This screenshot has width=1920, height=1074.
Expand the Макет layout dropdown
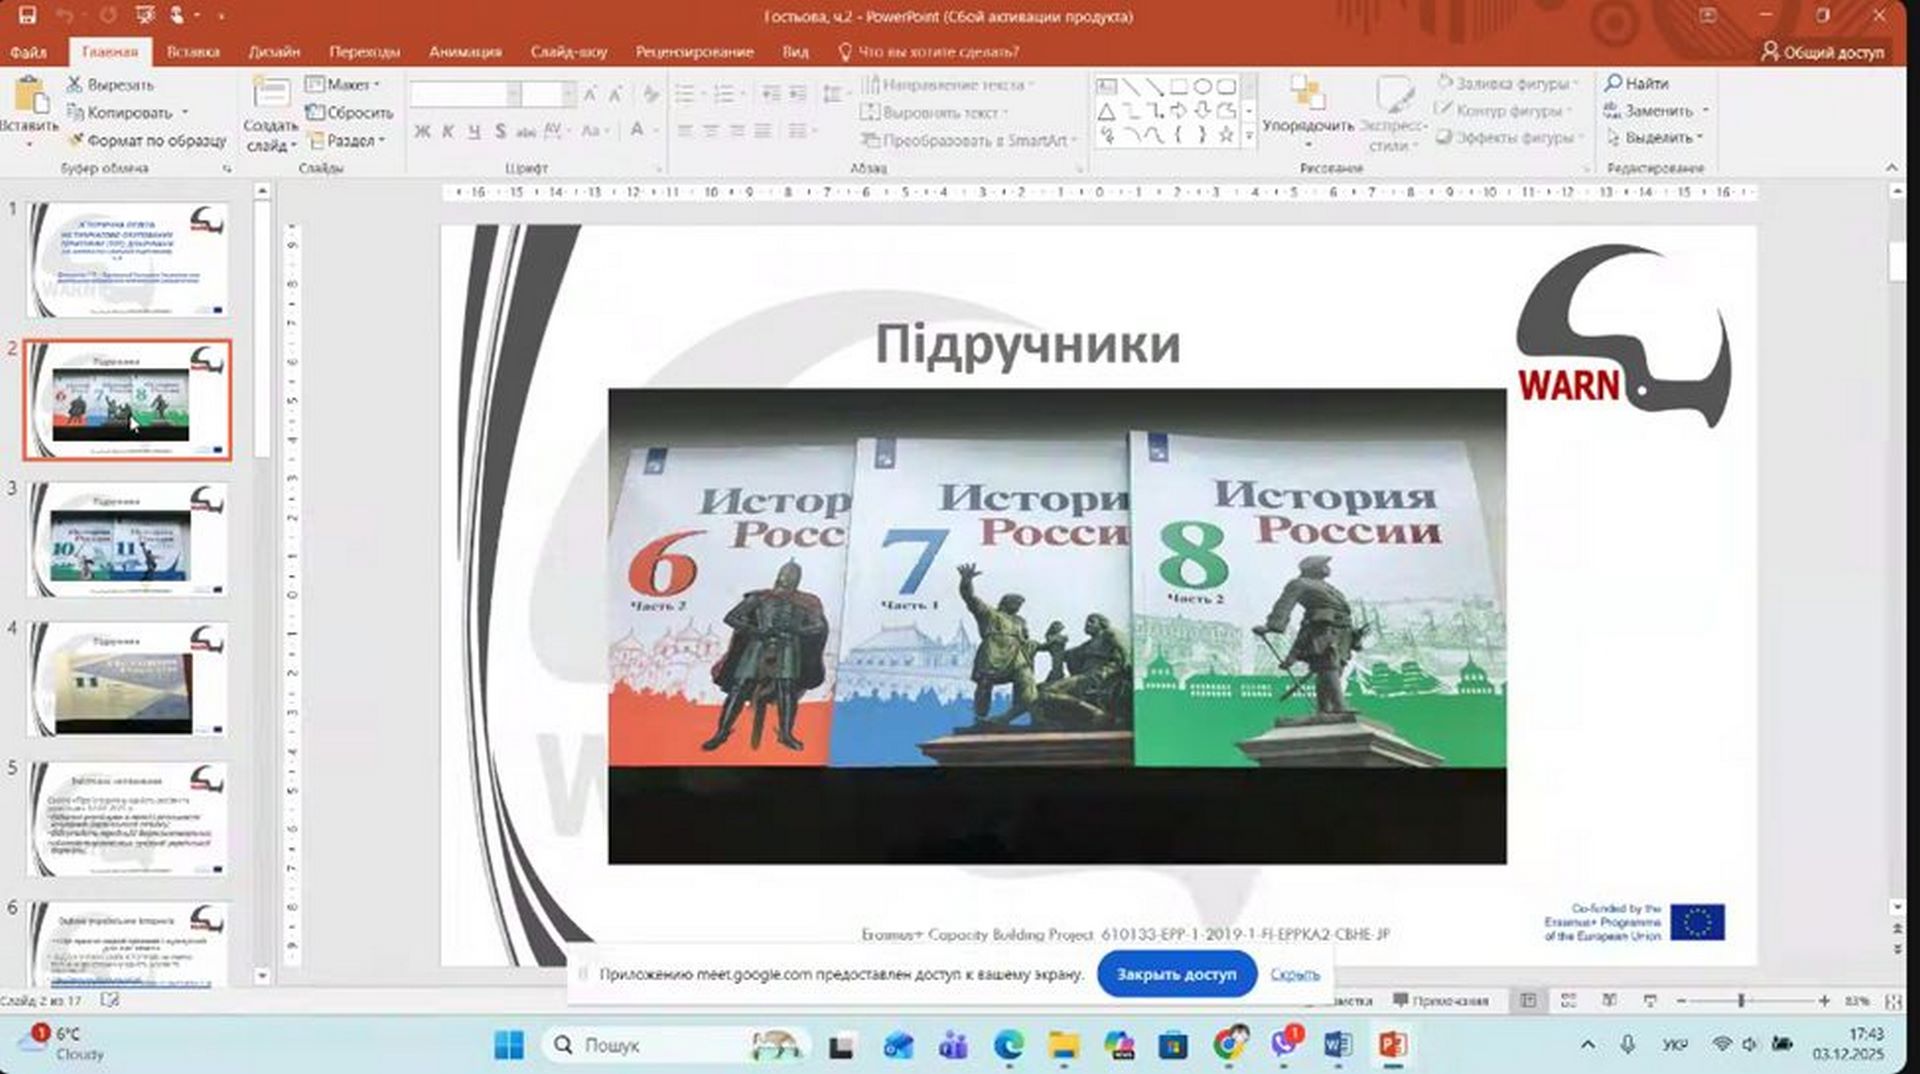coord(343,85)
